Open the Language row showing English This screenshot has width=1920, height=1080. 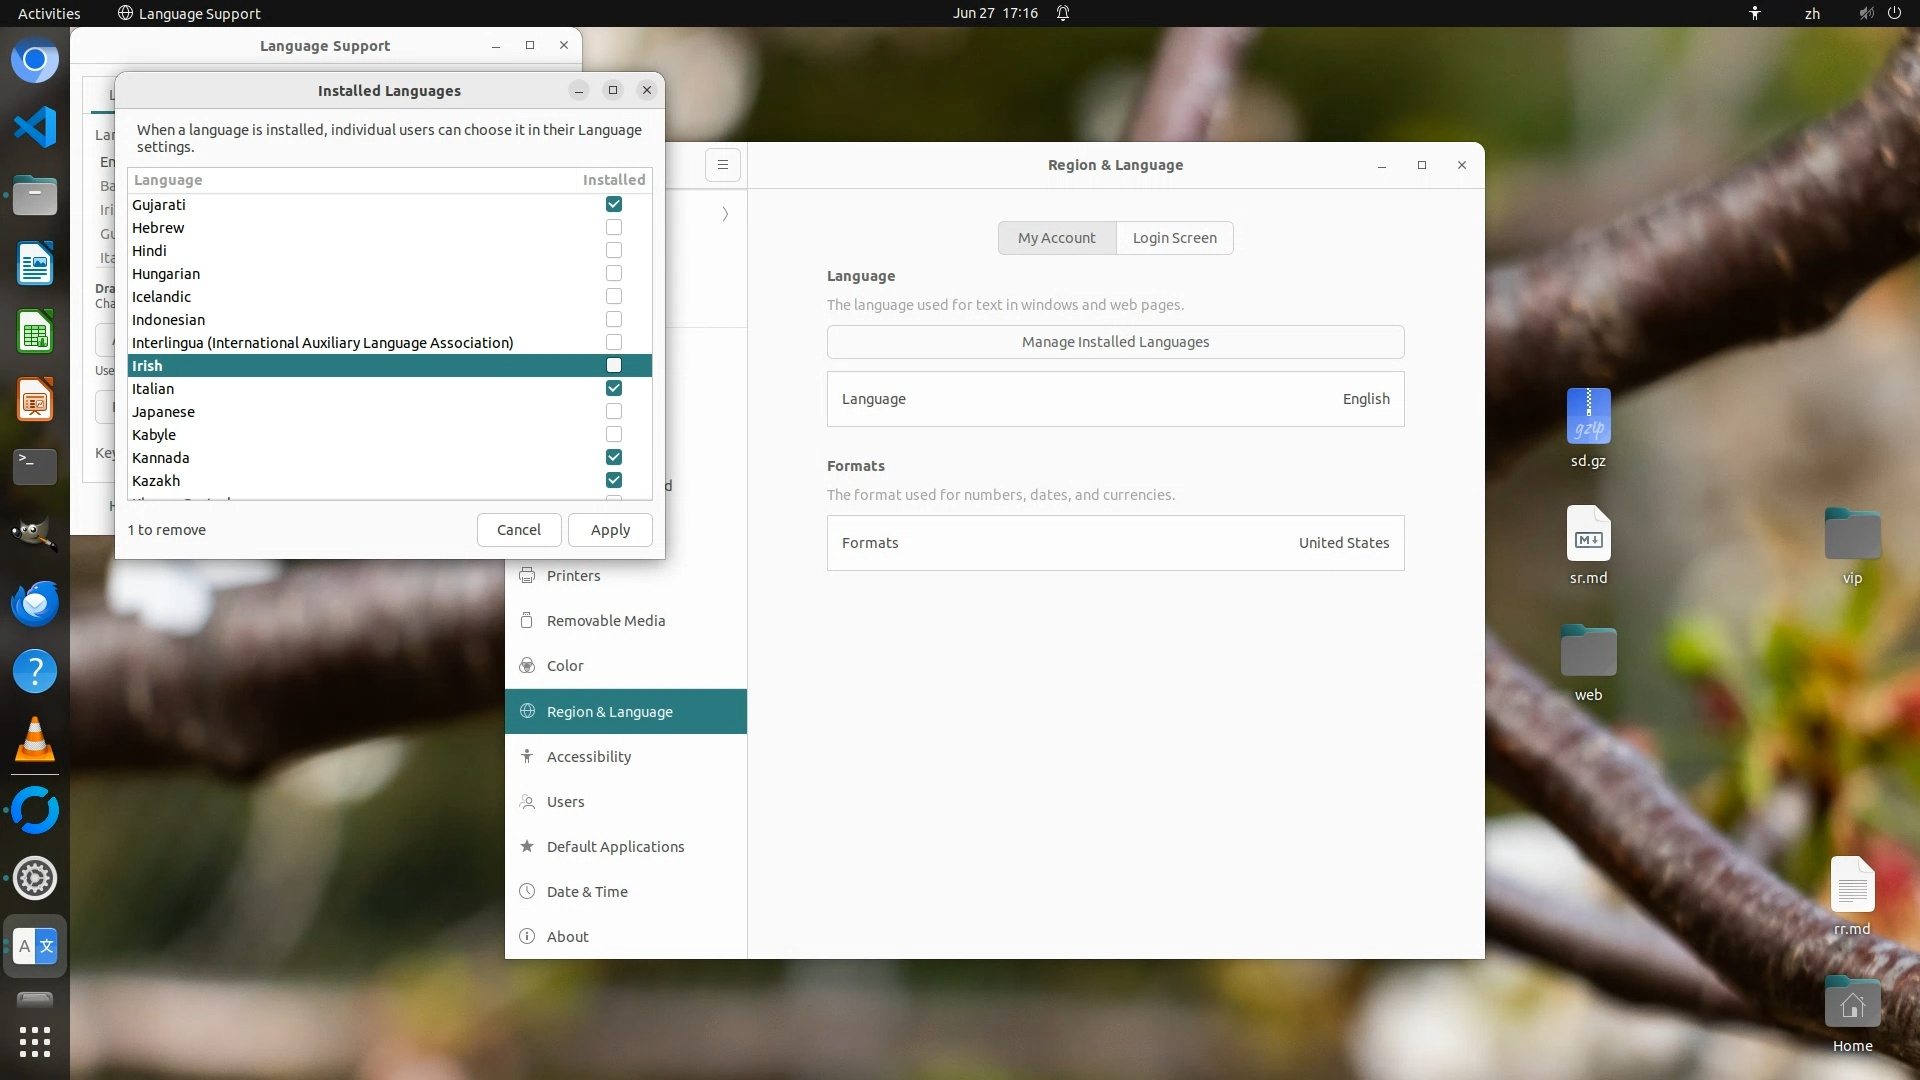[1115, 399]
